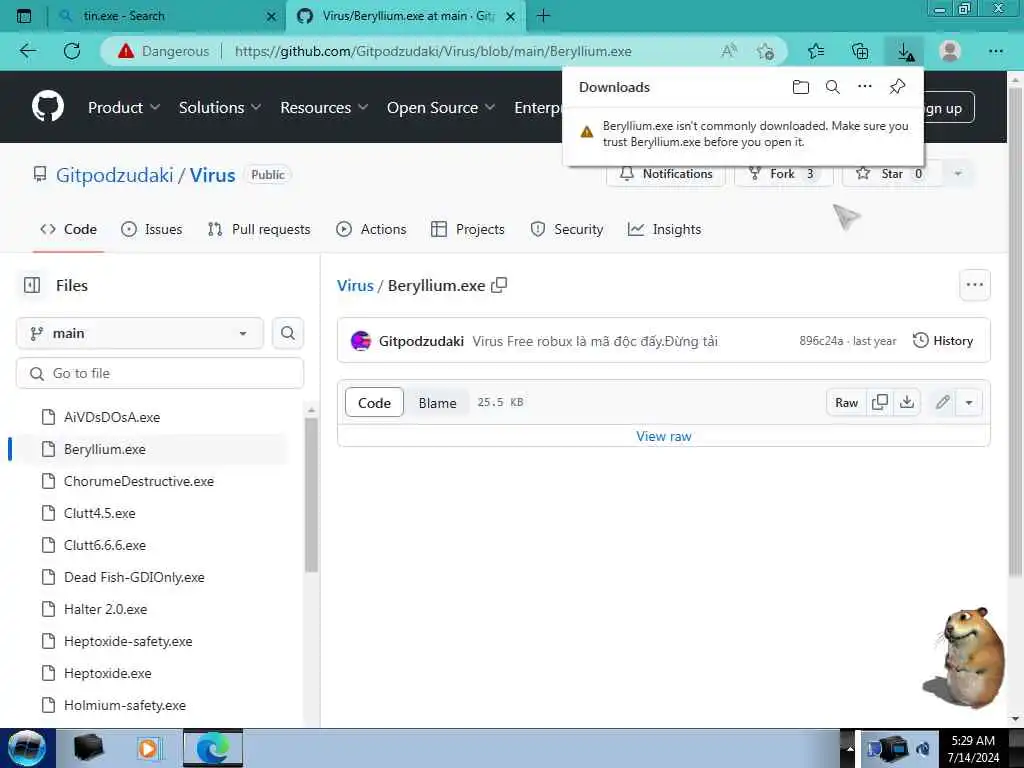Open more options in Downloads panel

tap(865, 86)
